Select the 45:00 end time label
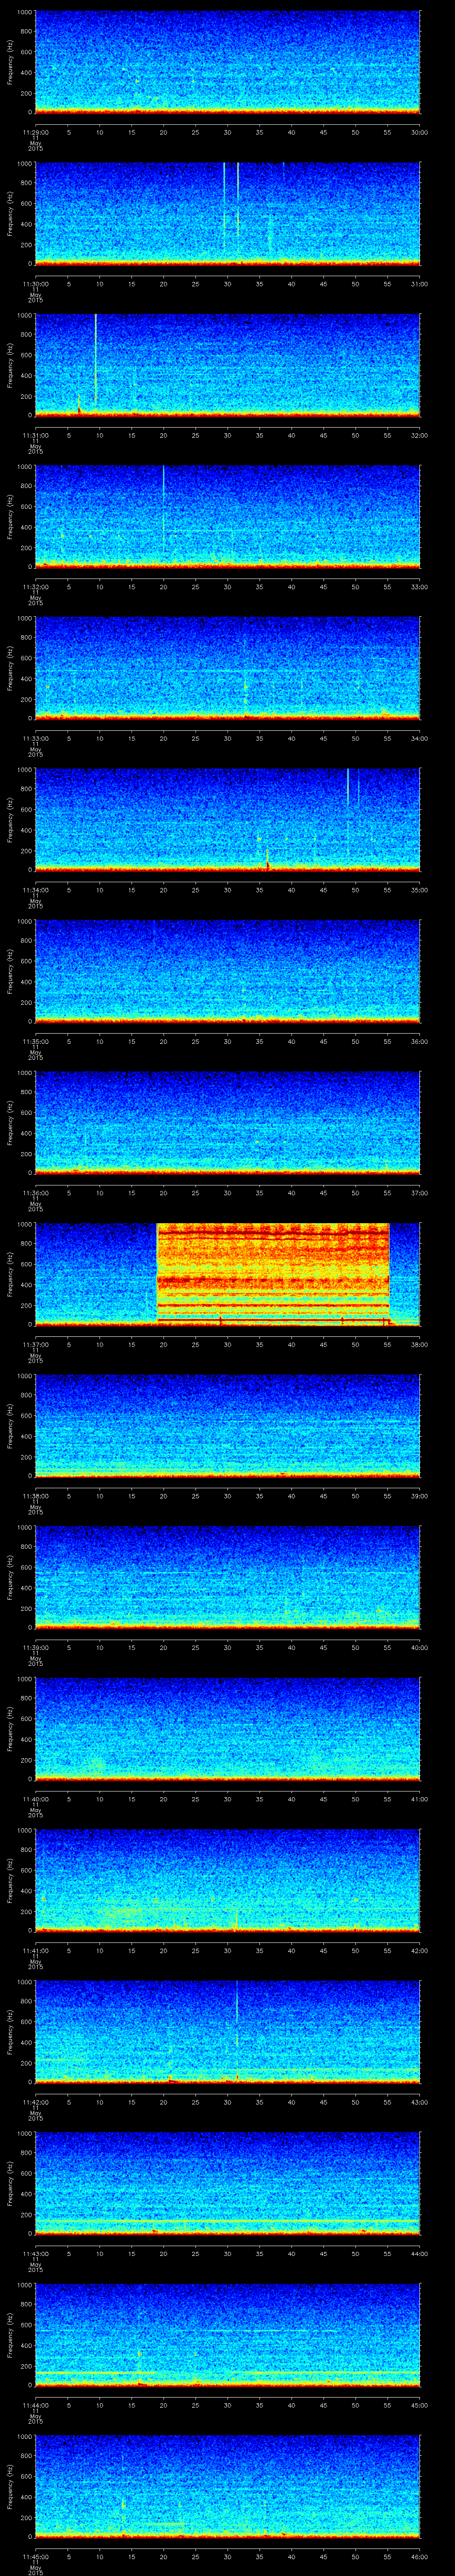 point(419,2405)
